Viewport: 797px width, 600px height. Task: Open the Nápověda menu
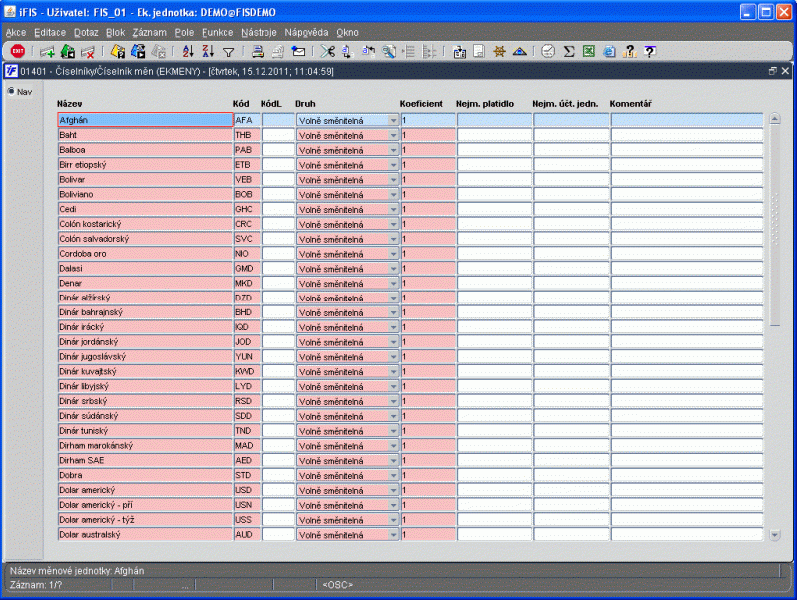point(306,32)
